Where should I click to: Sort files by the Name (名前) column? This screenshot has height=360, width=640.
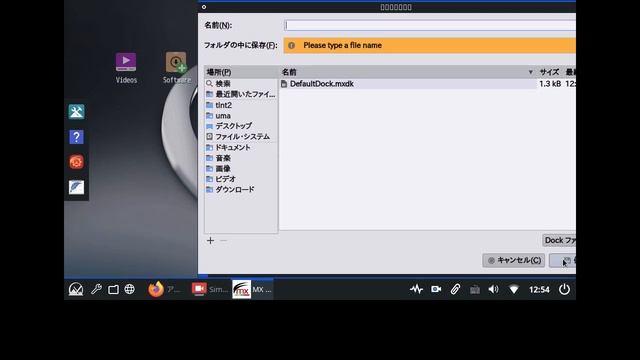coord(408,72)
